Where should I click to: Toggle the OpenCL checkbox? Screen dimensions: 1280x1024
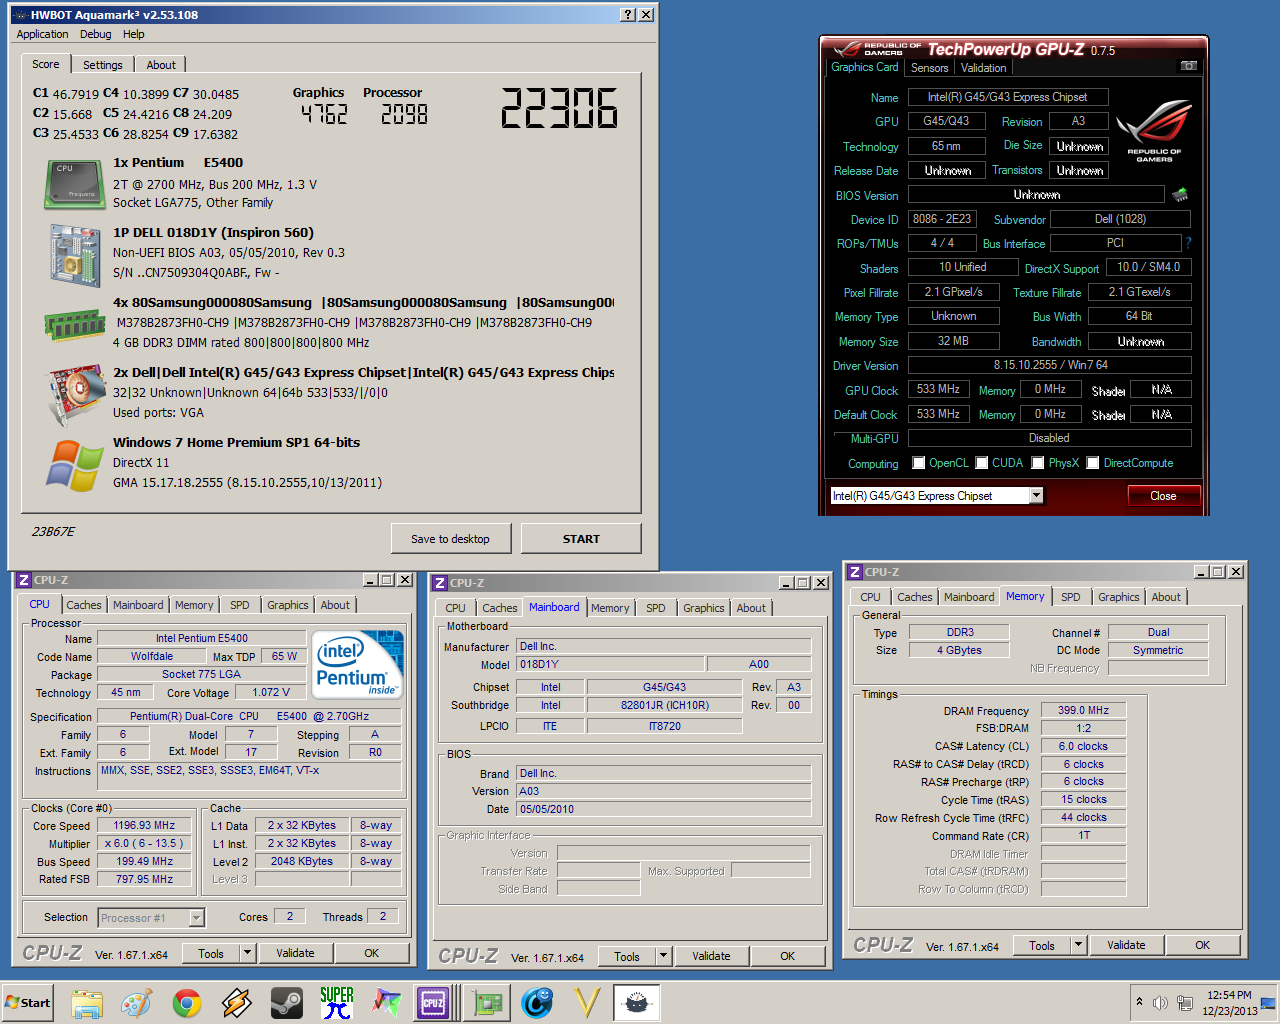coord(918,463)
